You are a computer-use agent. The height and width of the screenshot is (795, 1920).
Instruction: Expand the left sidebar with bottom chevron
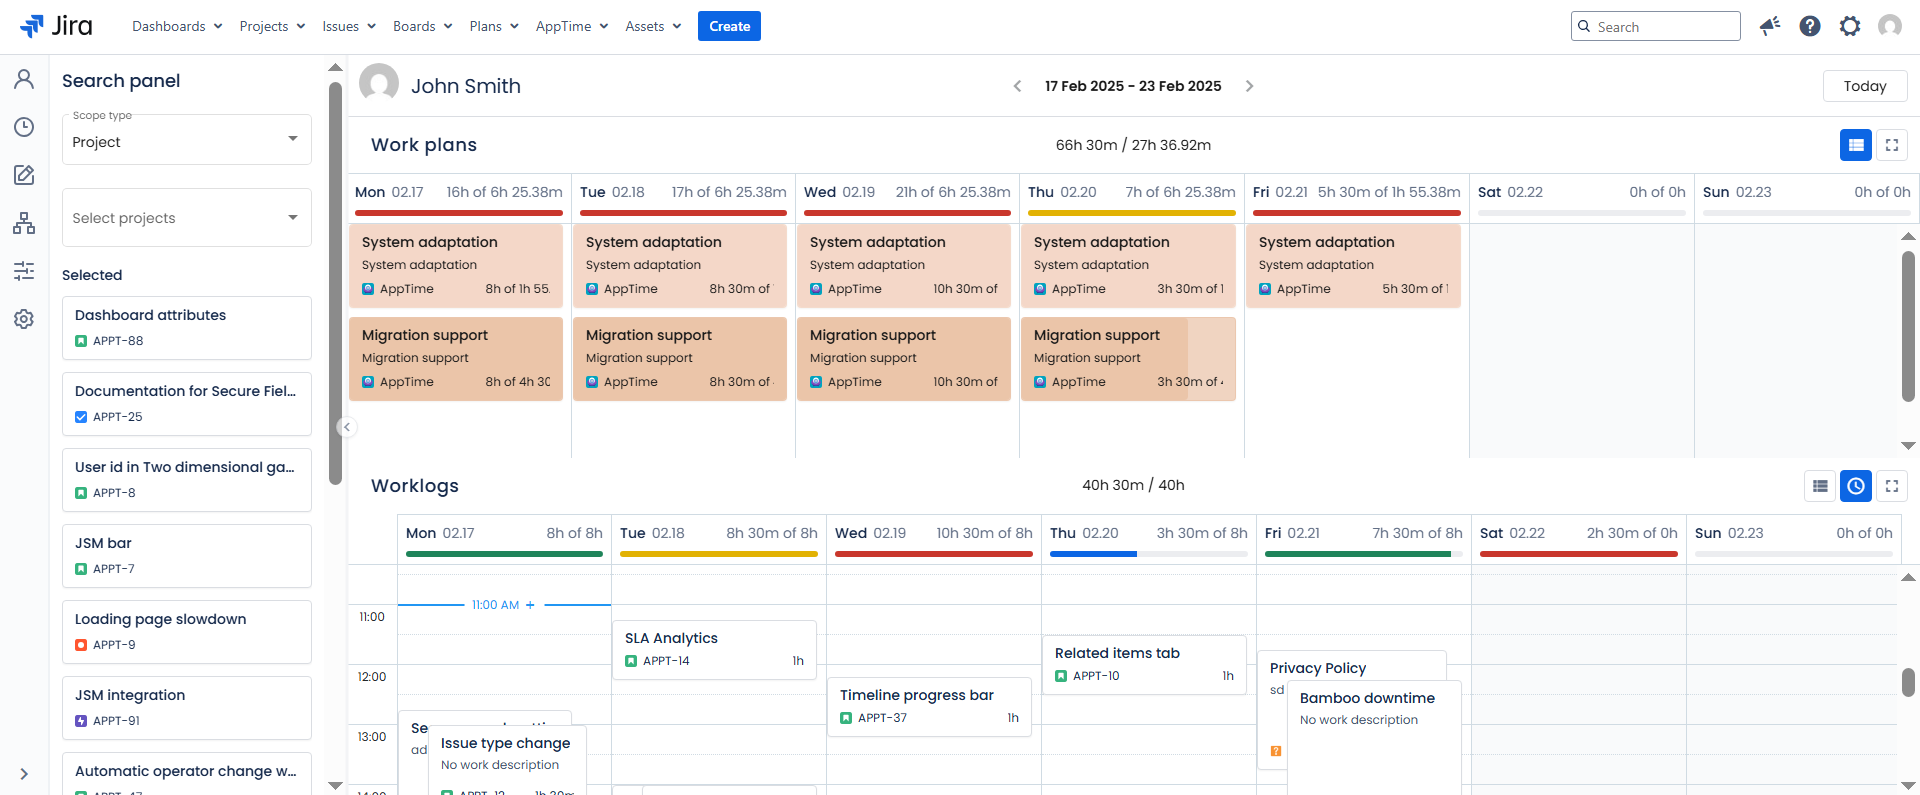tap(24, 774)
